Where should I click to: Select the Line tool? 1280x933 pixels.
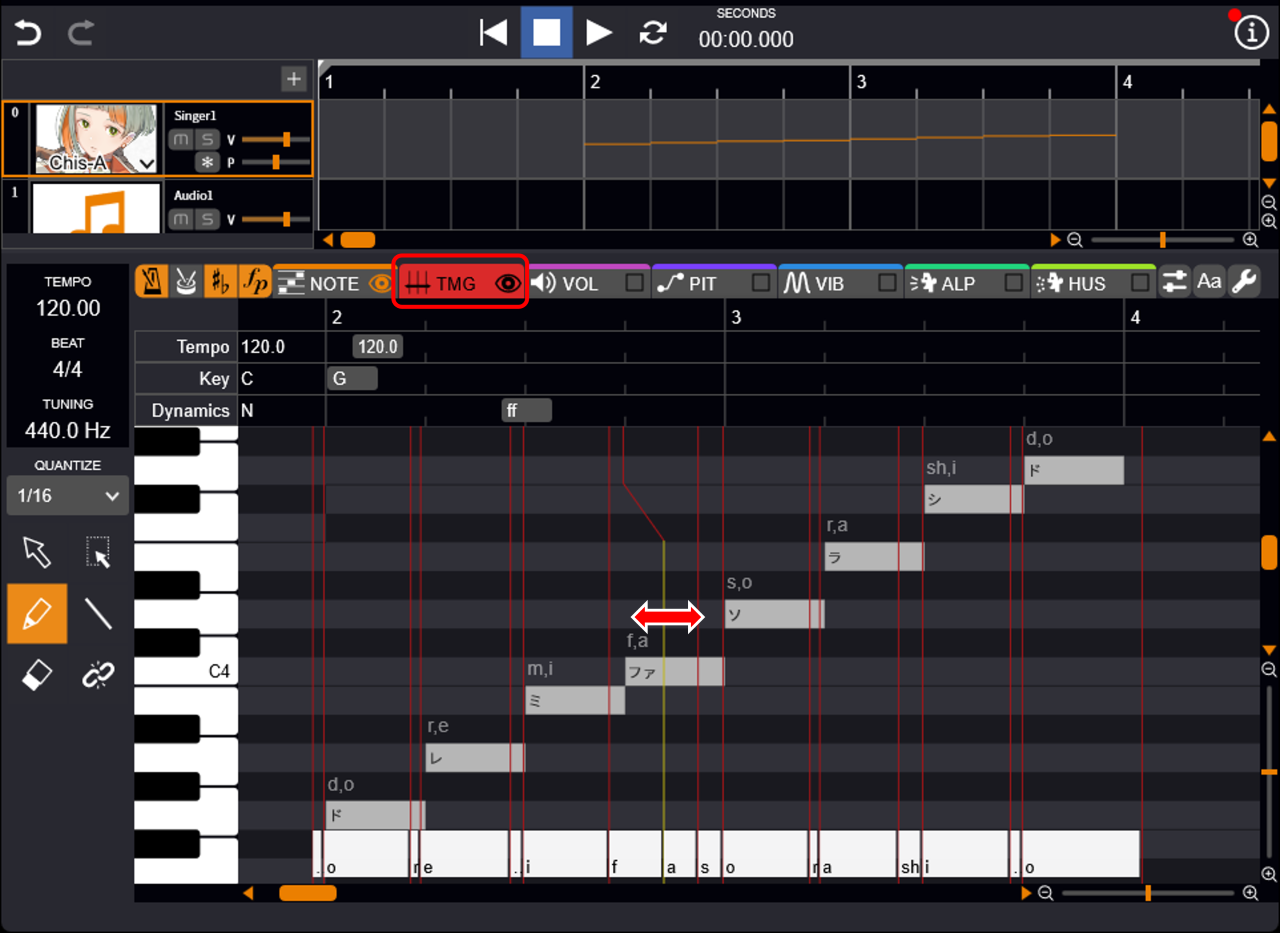pyautogui.click(x=98, y=613)
